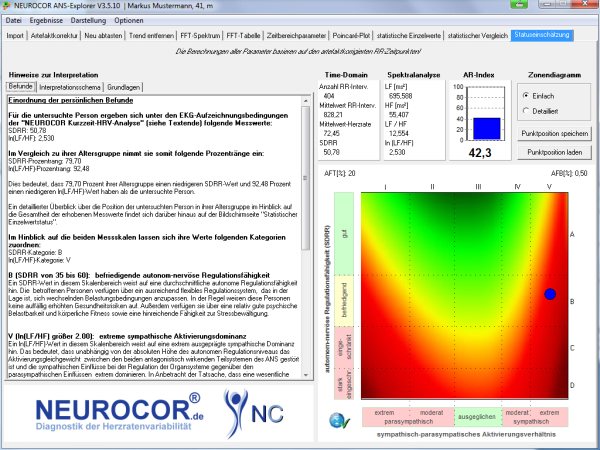Click scroll up arrow in Befunde text panel
Viewport: 600px width, 450px height.
[305, 101]
